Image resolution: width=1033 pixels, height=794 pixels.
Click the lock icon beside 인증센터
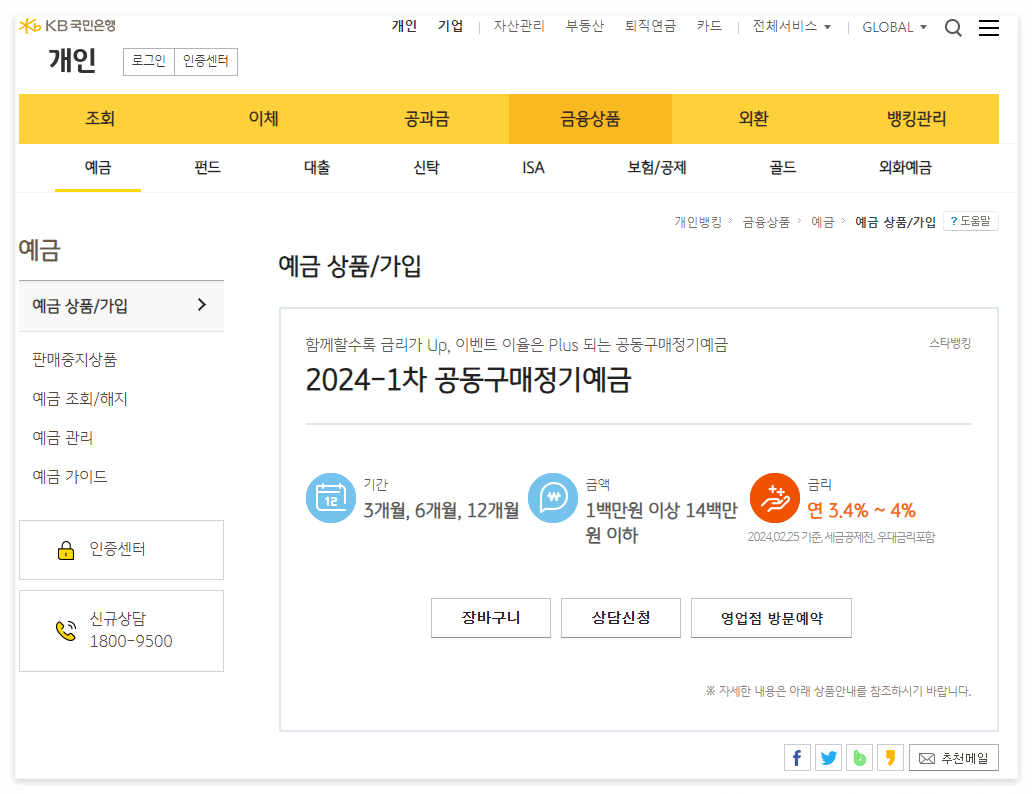pos(66,550)
